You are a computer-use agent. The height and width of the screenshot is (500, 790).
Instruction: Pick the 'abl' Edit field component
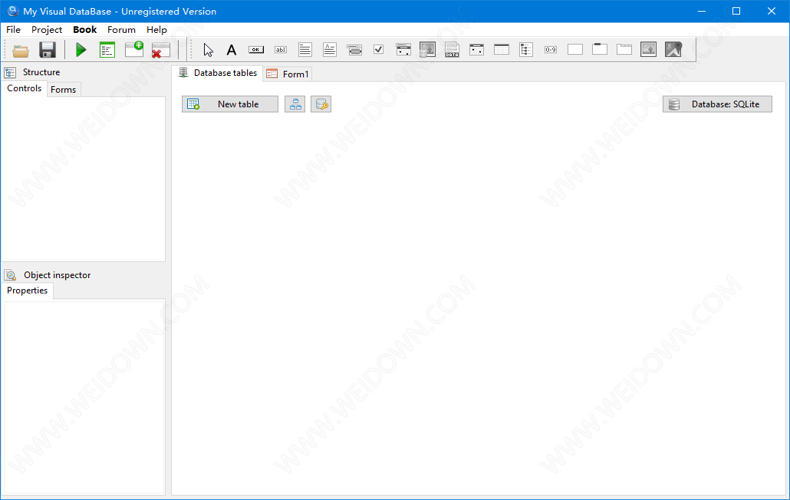click(x=281, y=49)
